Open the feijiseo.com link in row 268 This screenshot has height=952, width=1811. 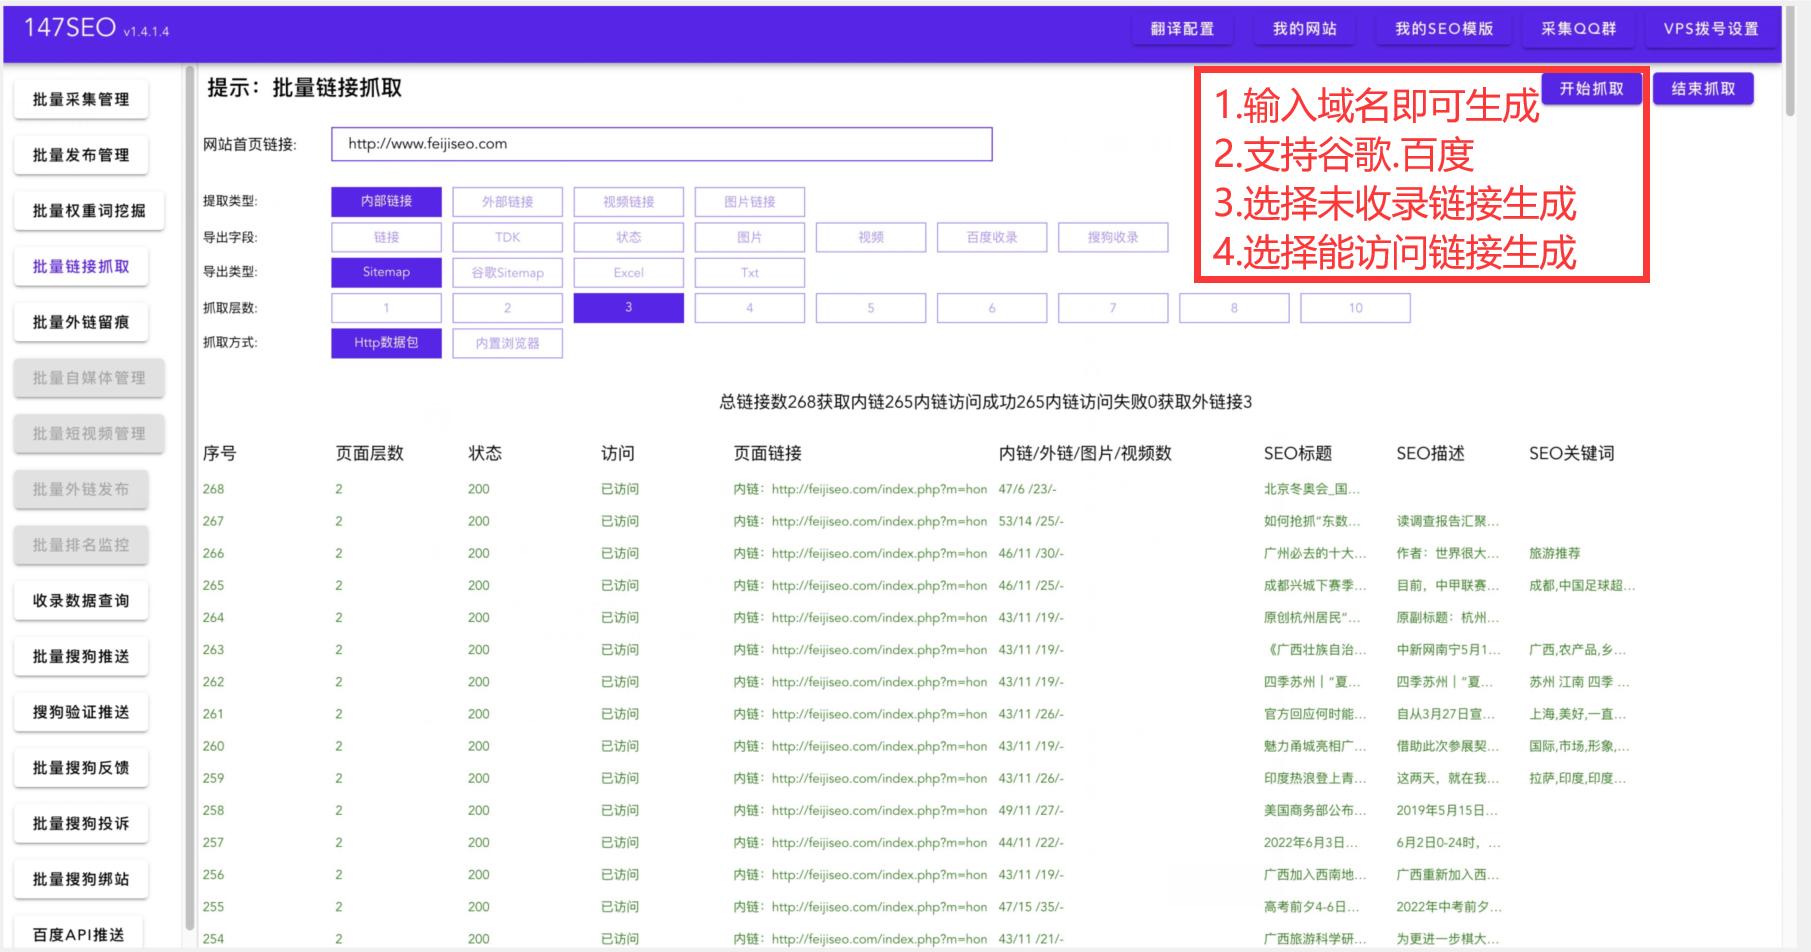tap(873, 489)
